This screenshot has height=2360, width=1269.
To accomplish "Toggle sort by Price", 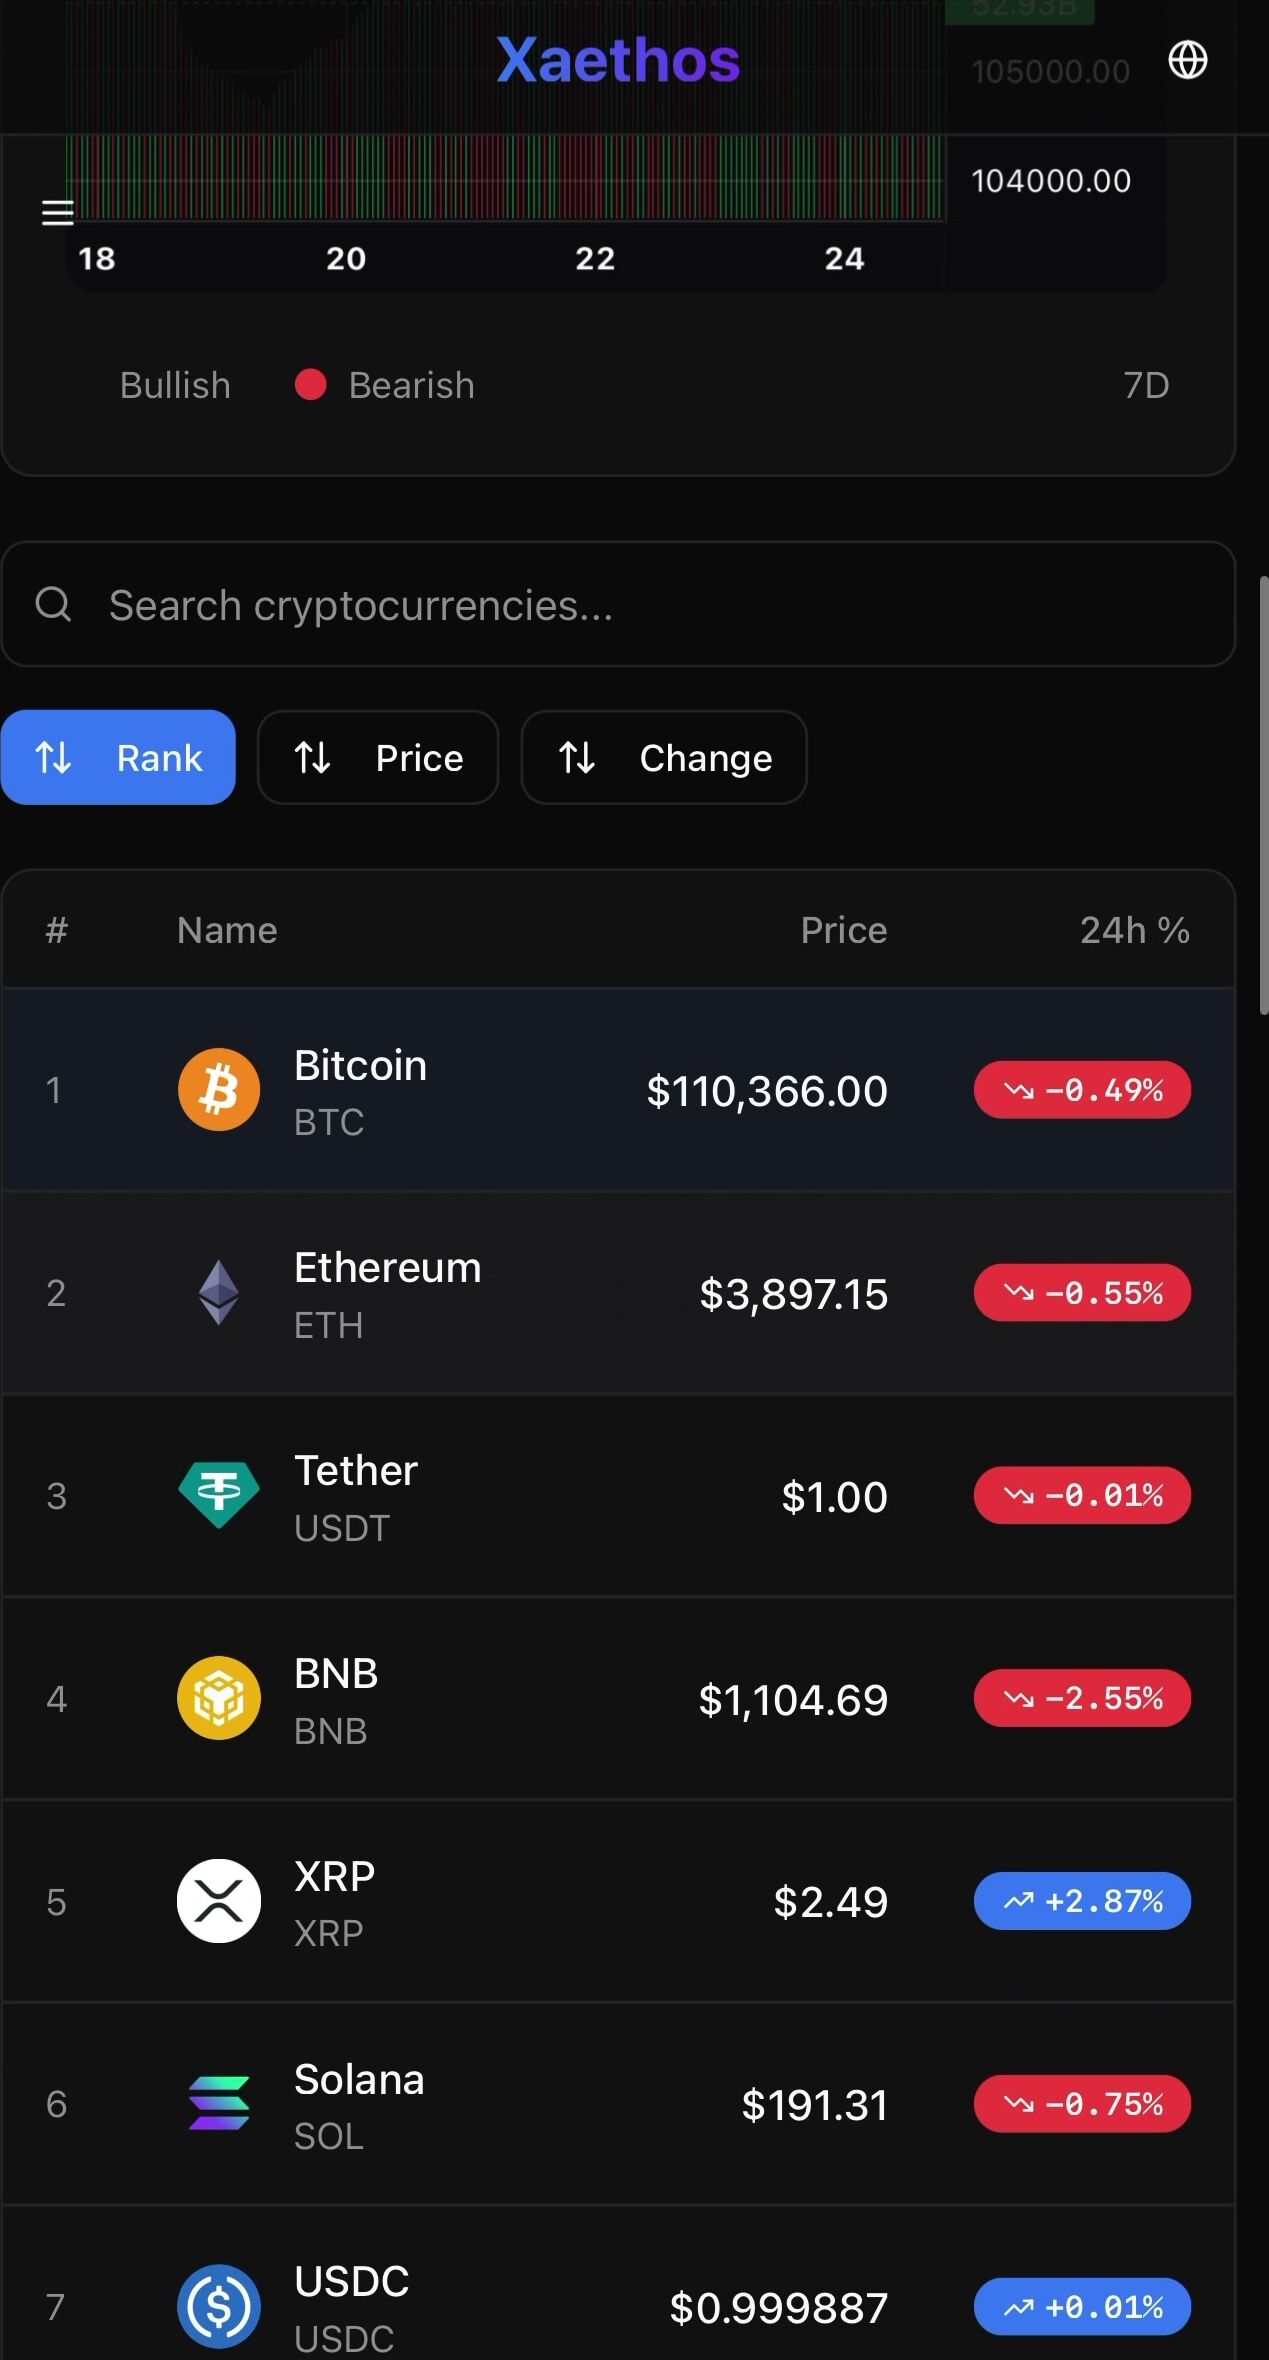I will (378, 757).
